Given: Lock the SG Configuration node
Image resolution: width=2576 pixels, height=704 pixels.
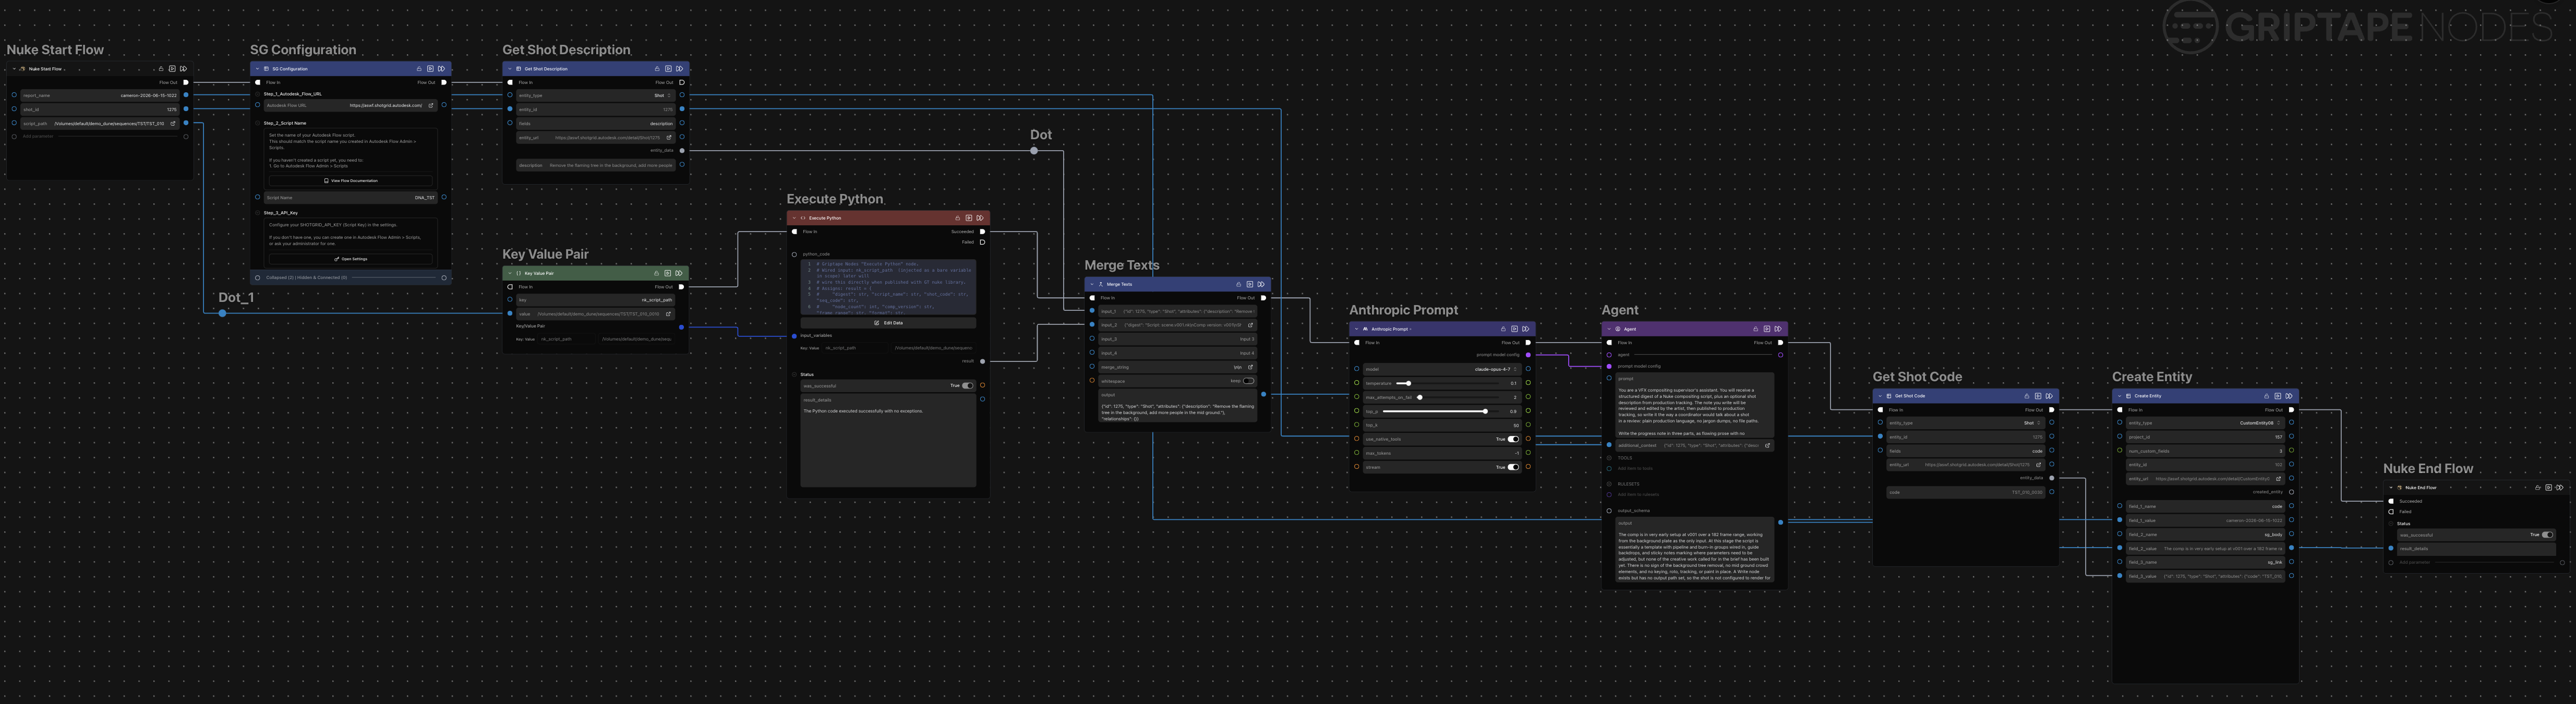Looking at the screenshot, I should coord(419,69).
